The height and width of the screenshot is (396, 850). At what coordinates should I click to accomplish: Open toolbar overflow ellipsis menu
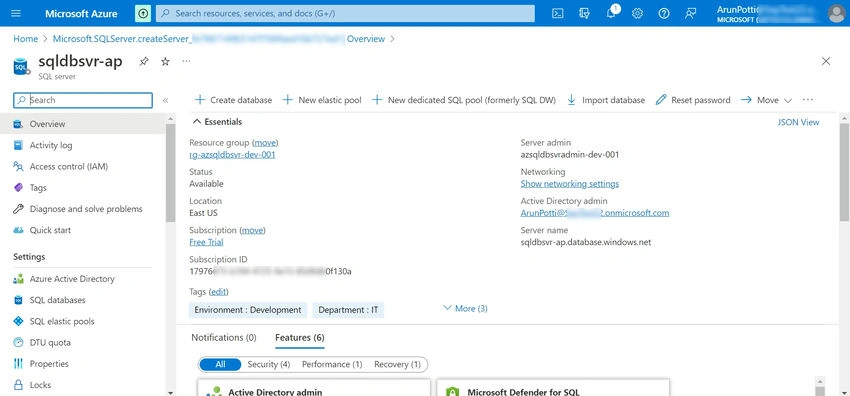(x=808, y=100)
